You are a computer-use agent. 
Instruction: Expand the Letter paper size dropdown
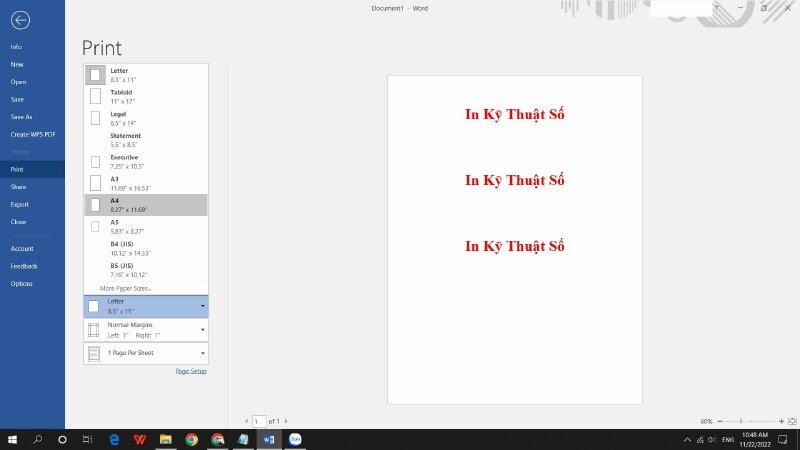tap(146, 306)
